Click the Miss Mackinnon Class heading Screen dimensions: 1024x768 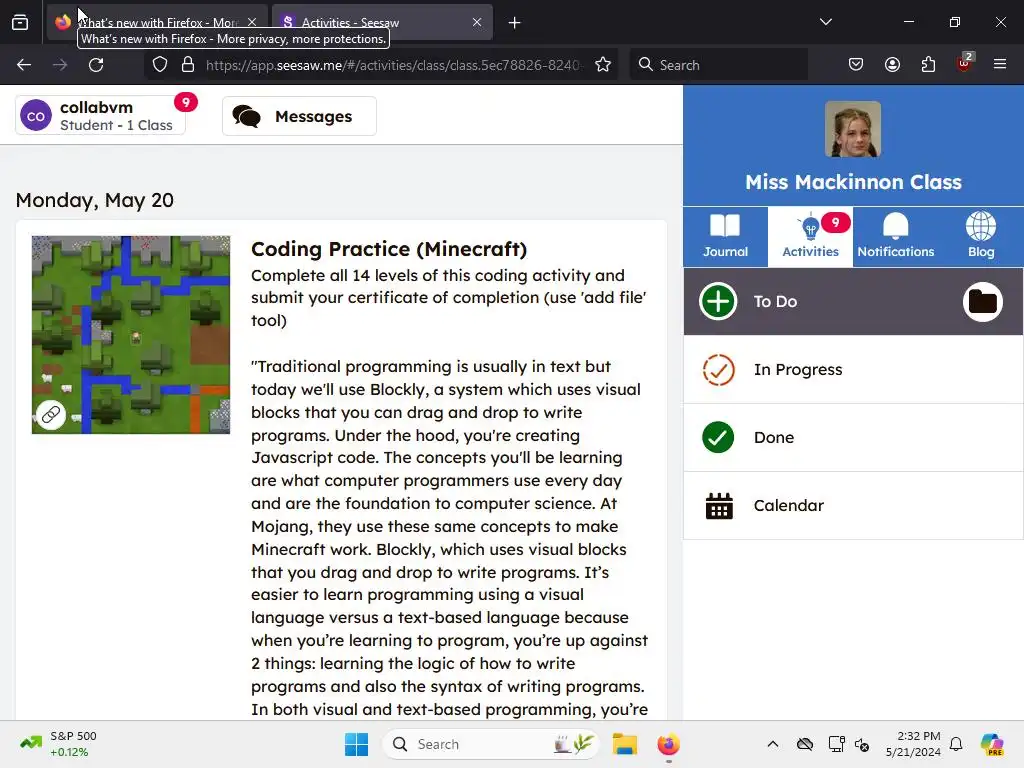point(853,182)
